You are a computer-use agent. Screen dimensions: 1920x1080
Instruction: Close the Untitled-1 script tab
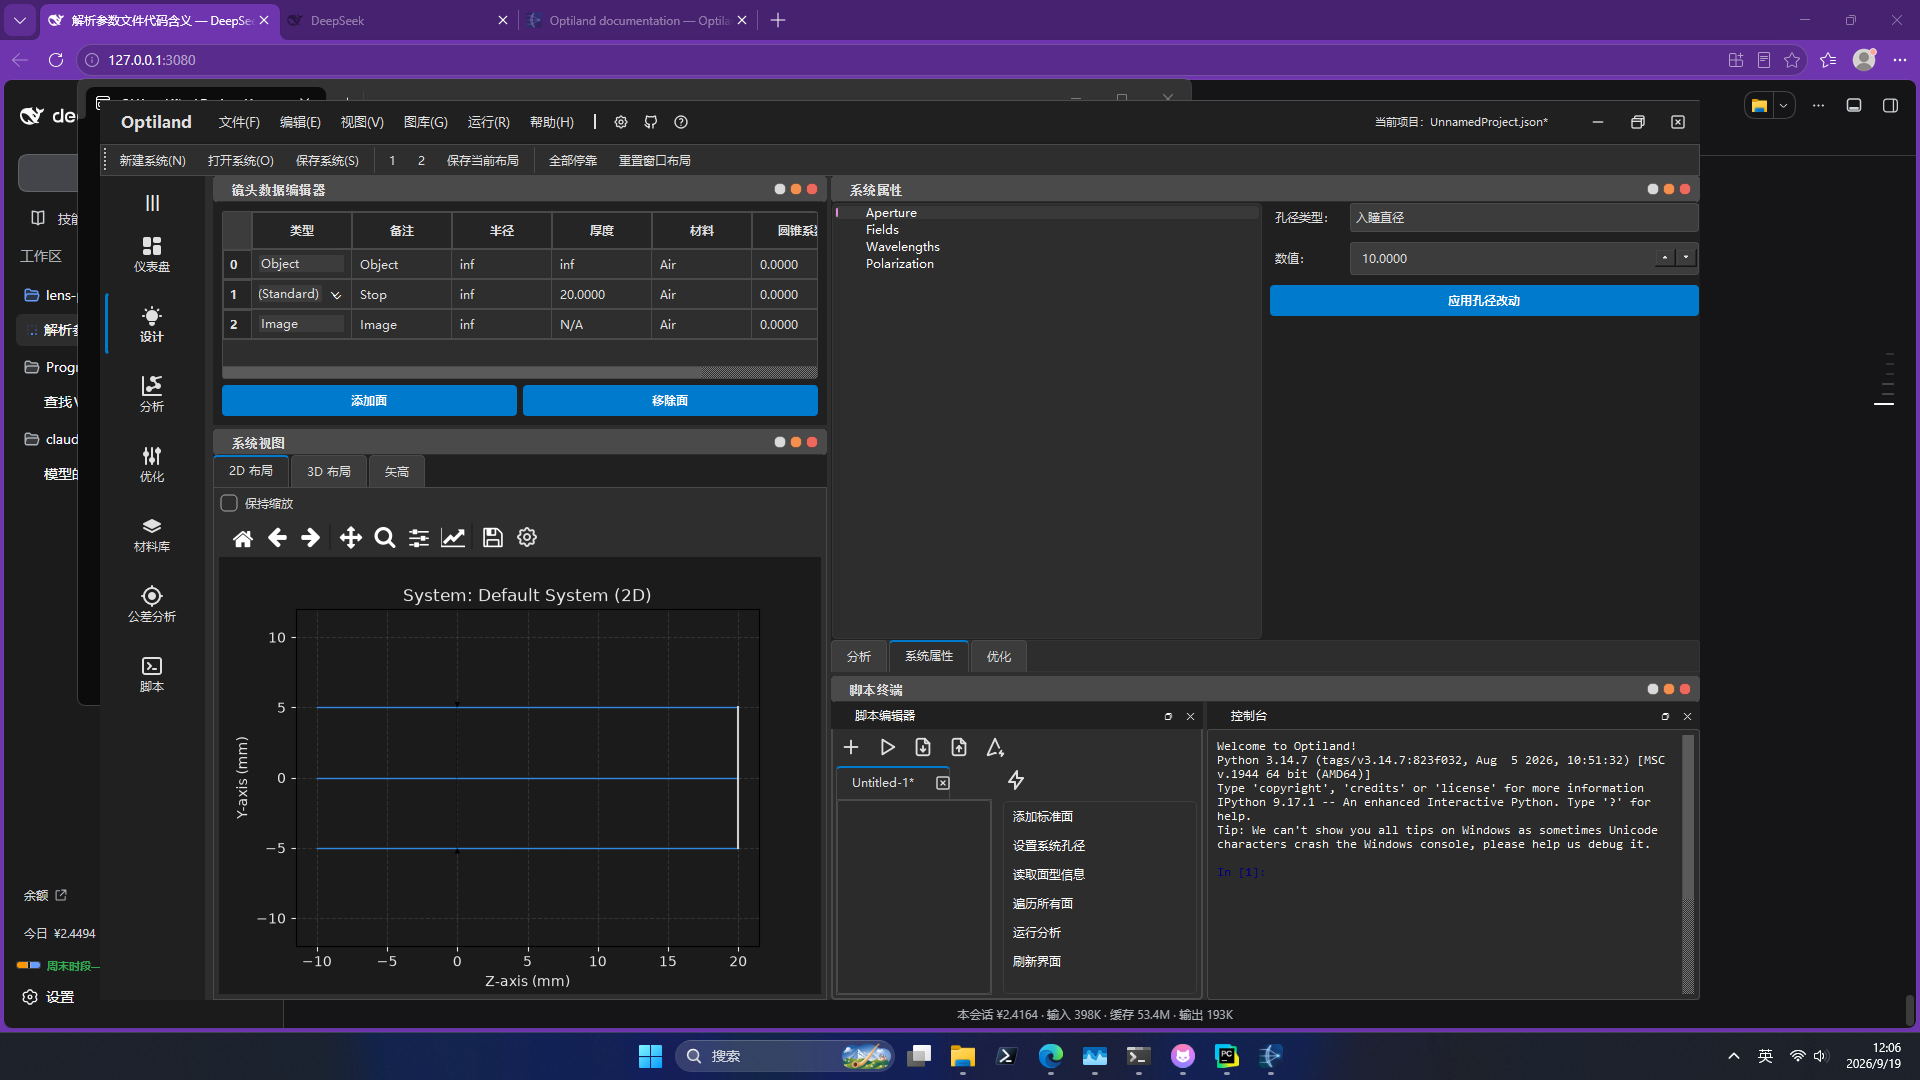943,783
